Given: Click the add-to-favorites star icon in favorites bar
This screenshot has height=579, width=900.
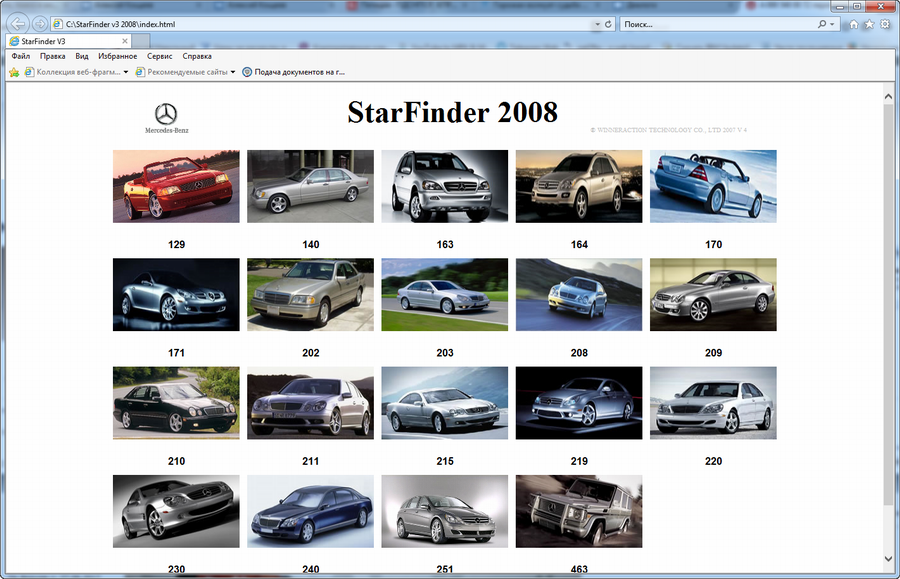Looking at the screenshot, I should click(14, 72).
